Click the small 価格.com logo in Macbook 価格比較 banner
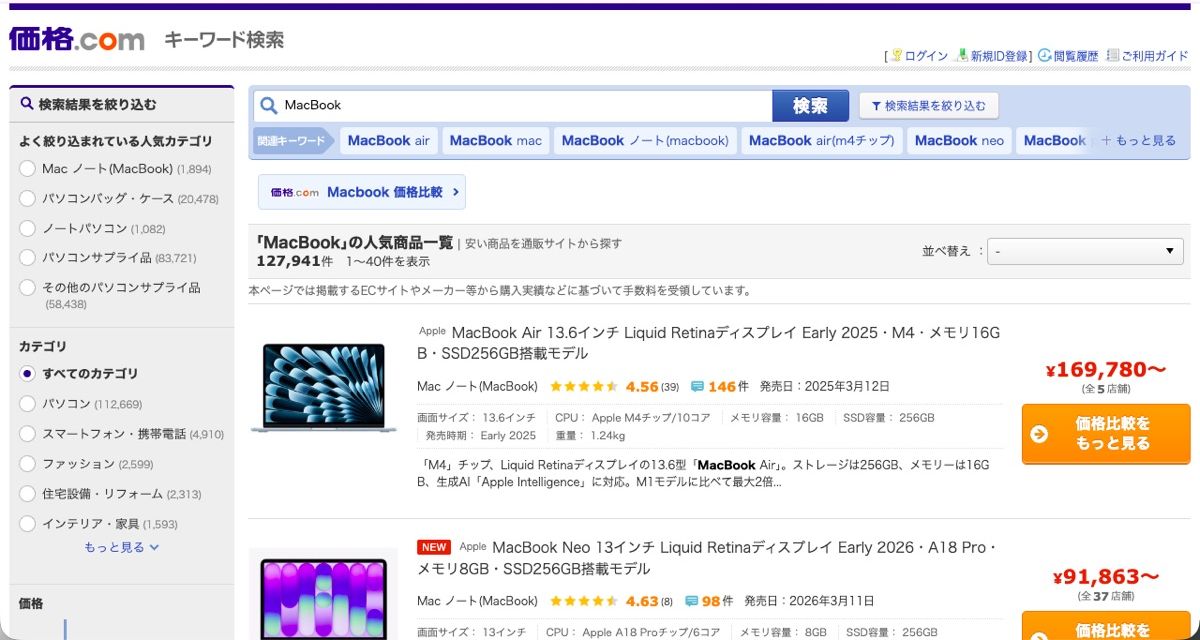The image size is (1200, 640). [294, 192]
